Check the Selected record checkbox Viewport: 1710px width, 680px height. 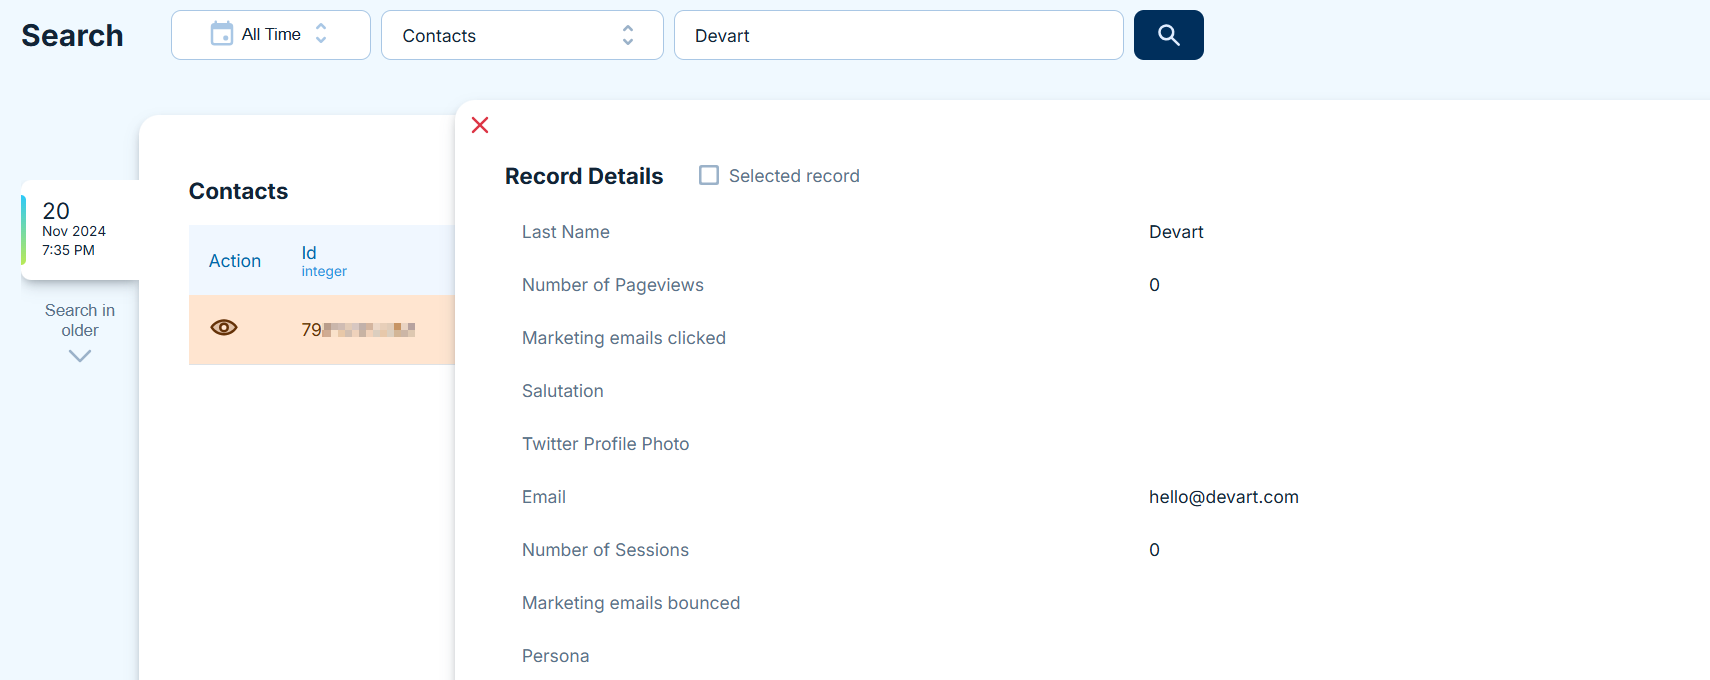709,176
